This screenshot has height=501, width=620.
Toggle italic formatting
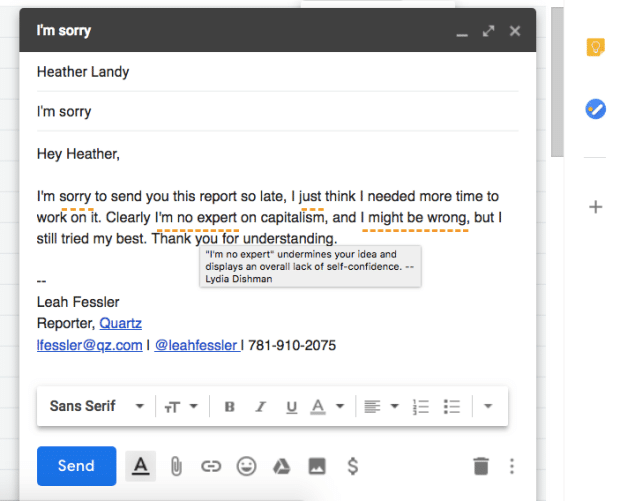pos(260,406)
